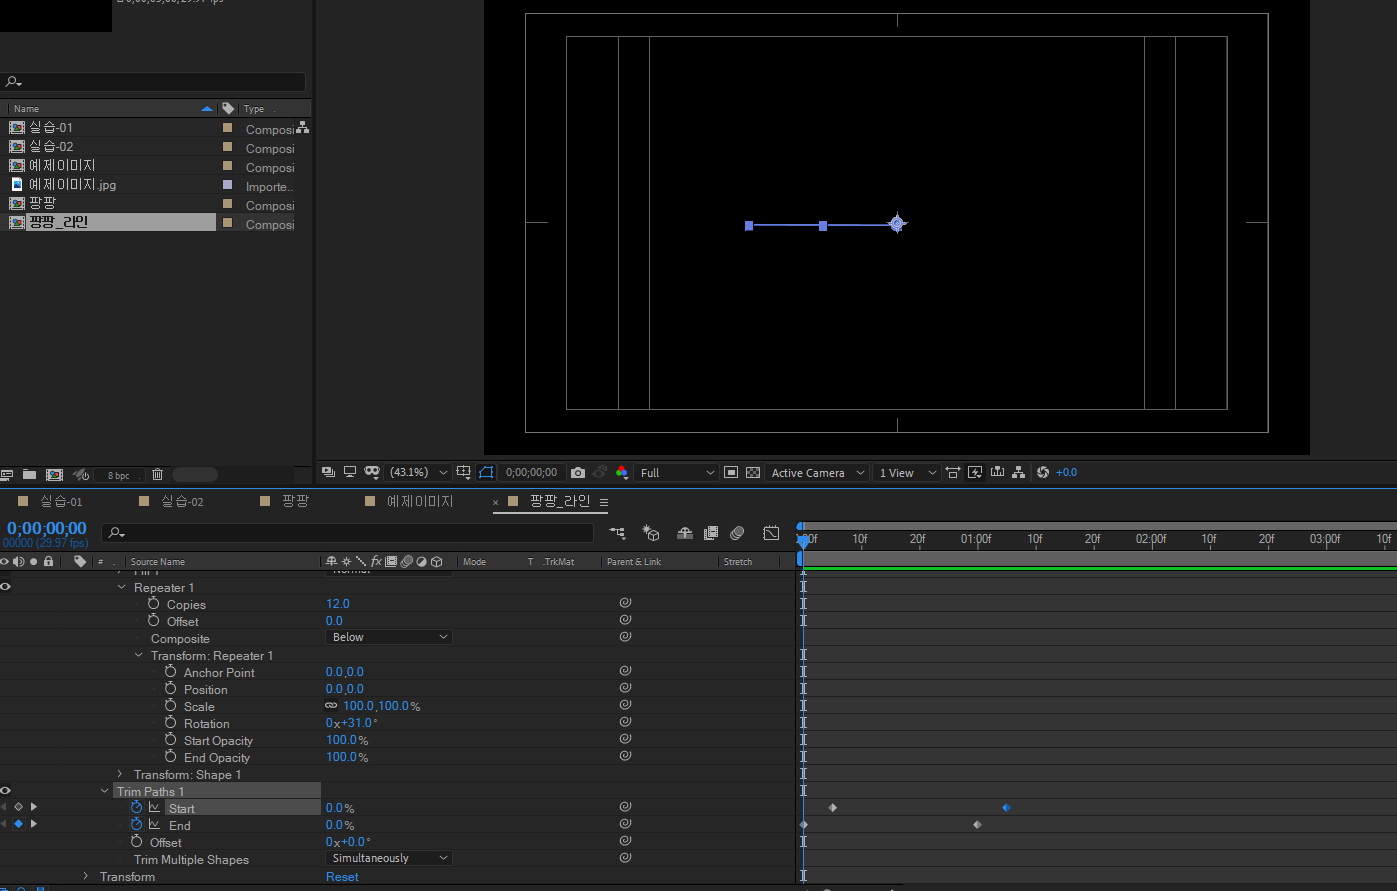Click Reset link for Transform
This screenshot has width=1397, height=891.
(342, 877)
